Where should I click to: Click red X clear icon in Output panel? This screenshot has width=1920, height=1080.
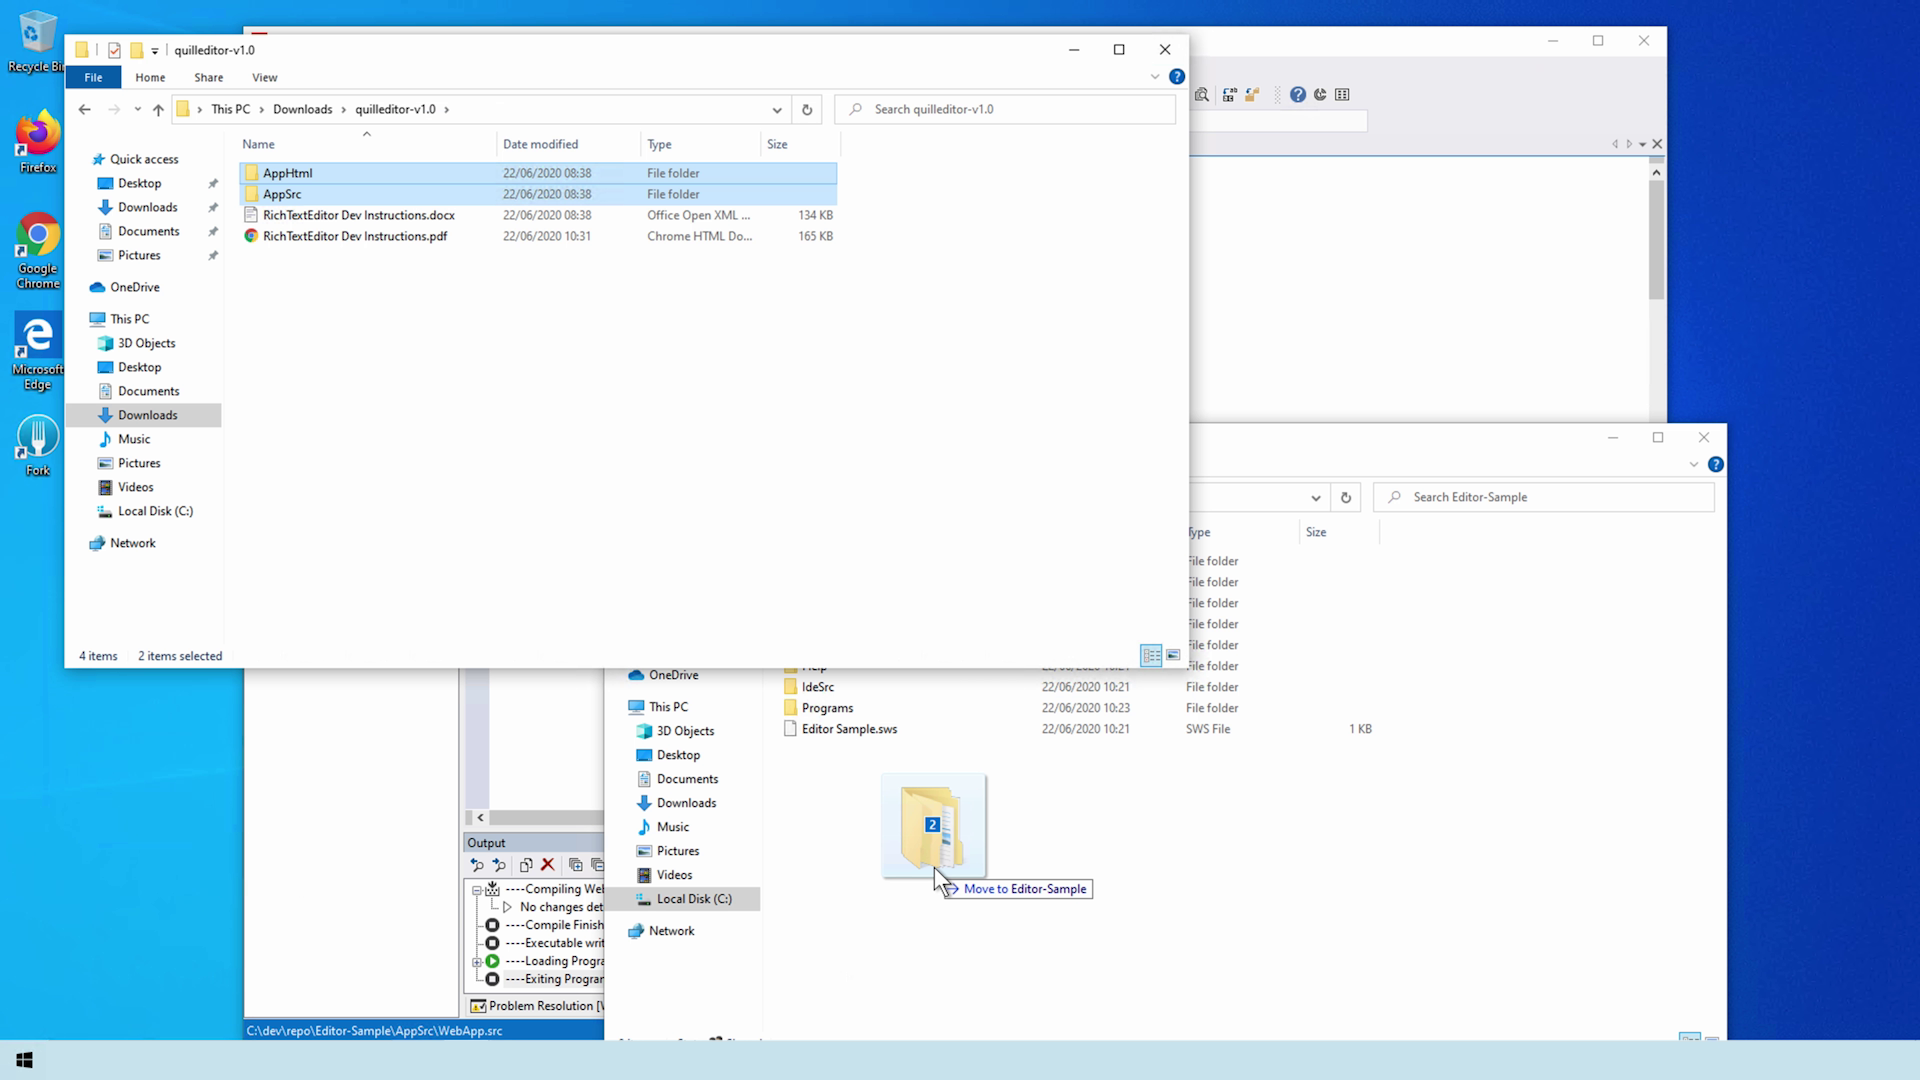[x=547, y=865]
